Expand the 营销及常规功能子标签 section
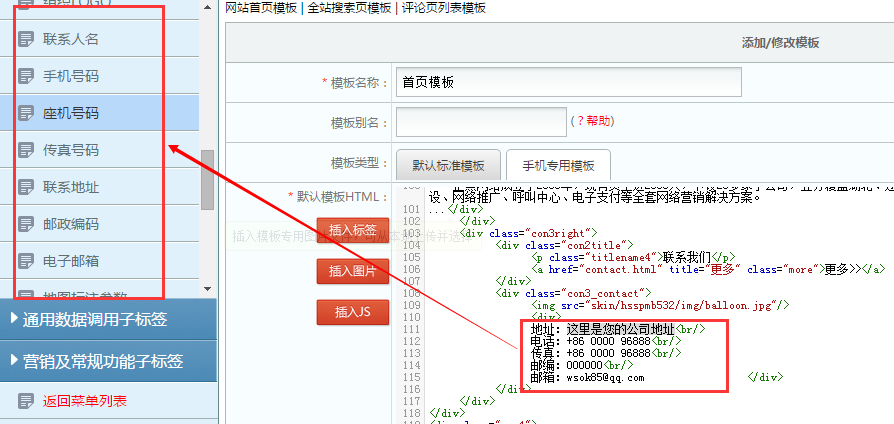The width and height of the screenshot is (894, 424). [108, 361]
